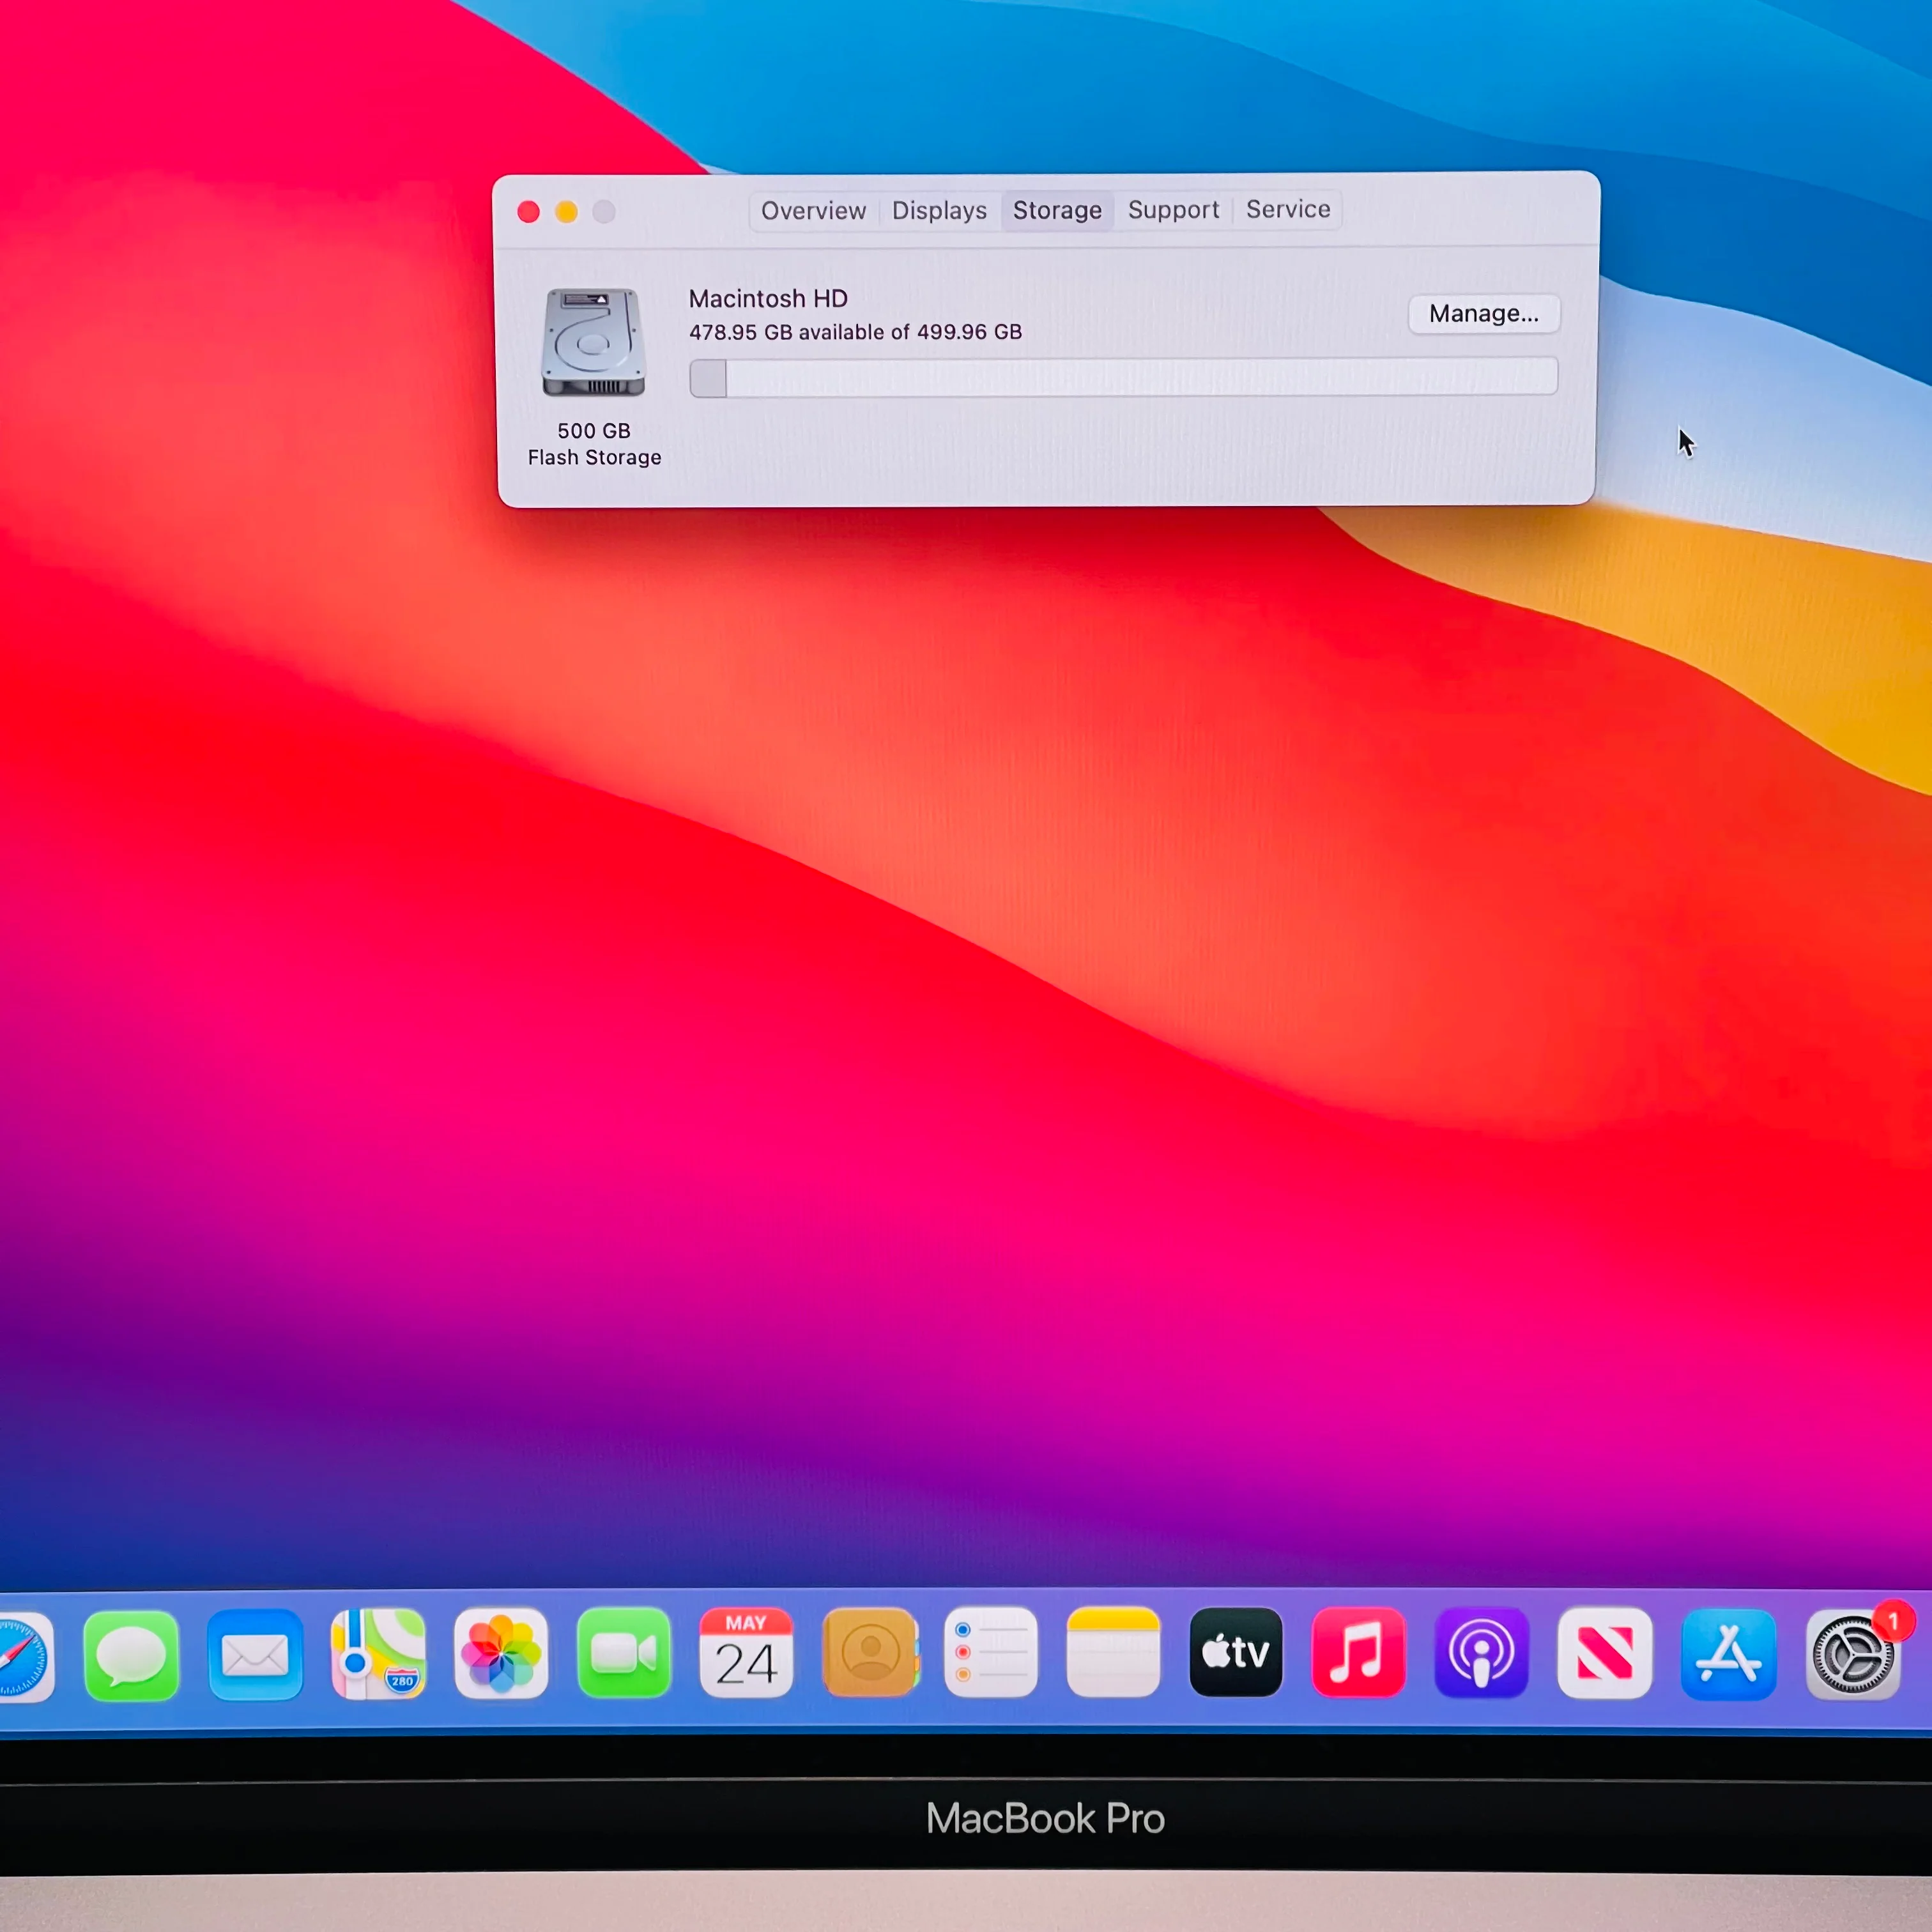Image resolution: width=1932 pixels, height=1932 pixels.
Task: Click the Manage... button
Action: [x=1484, y=314]
